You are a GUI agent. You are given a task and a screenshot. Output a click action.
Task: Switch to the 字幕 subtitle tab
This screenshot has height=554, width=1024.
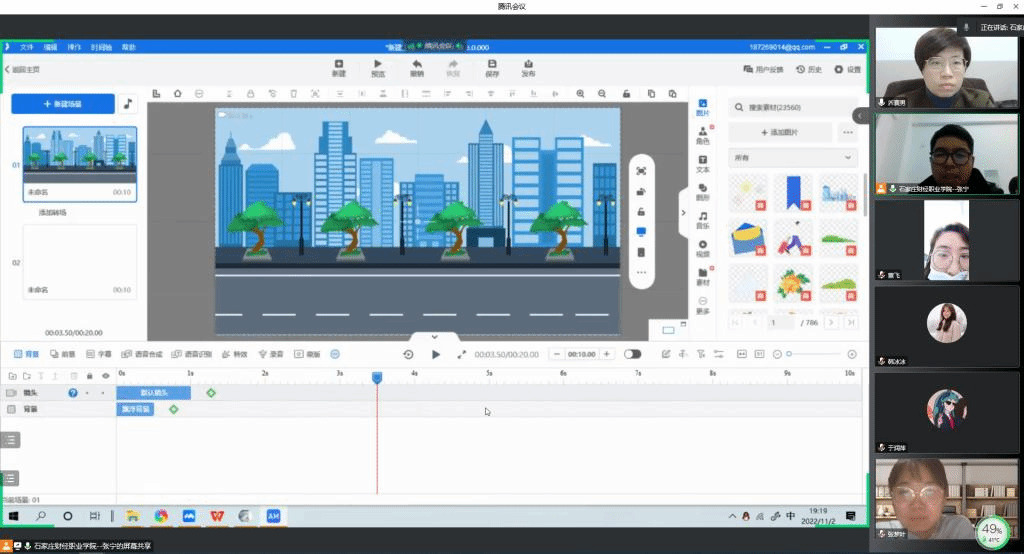(x=99, y=354)
